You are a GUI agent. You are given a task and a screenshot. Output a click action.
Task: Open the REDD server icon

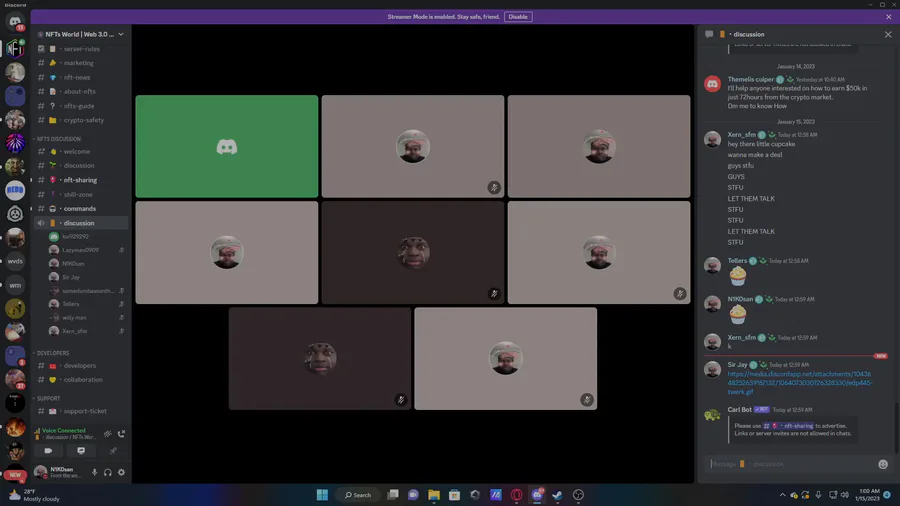(15, 190)
